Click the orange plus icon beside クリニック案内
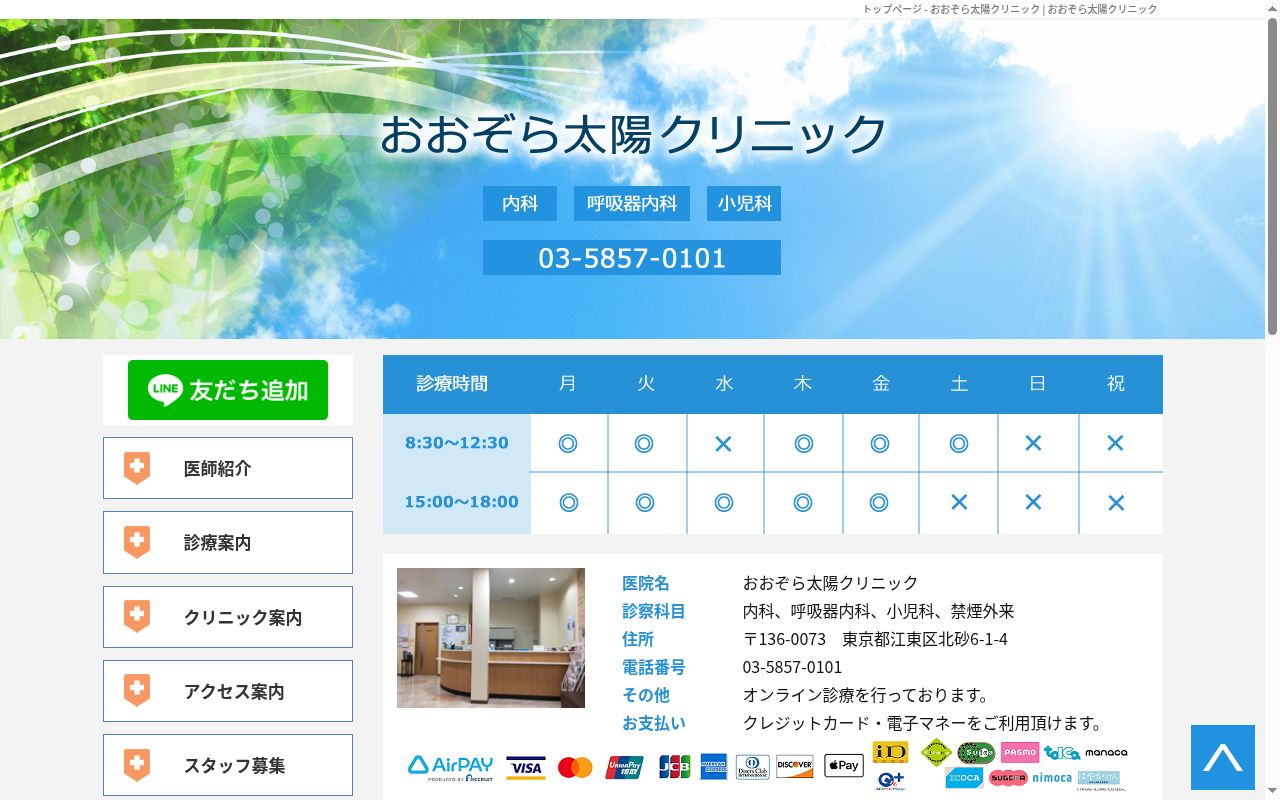 click(x=137, y=617)
